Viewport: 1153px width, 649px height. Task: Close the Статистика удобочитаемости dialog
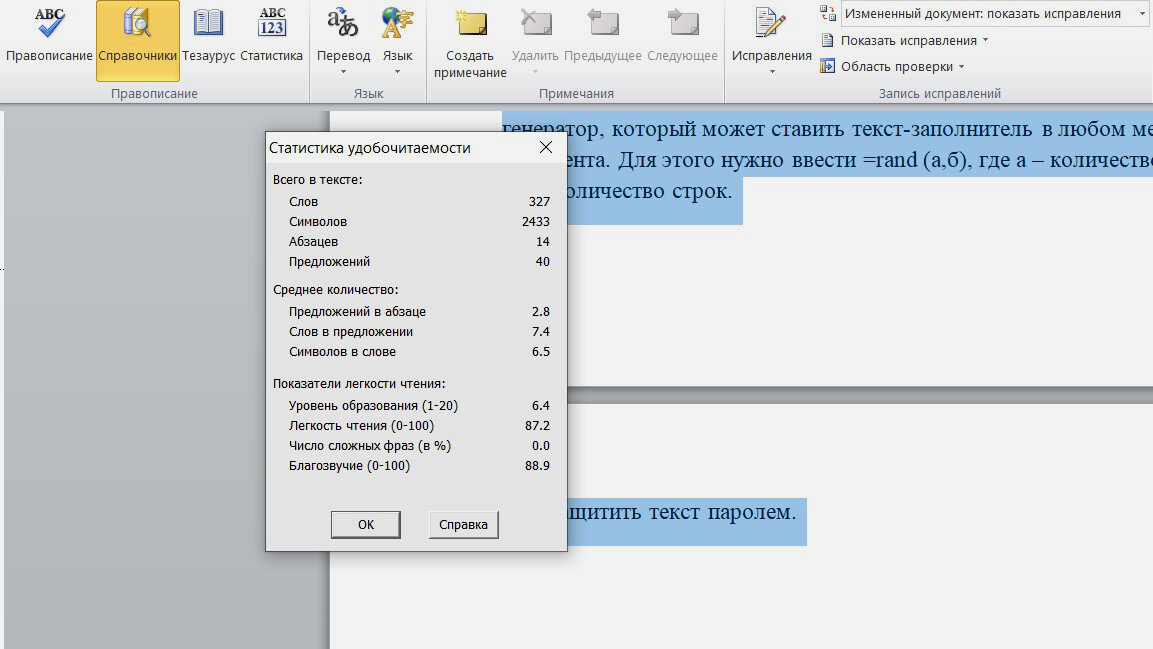[x=545, y=146]
